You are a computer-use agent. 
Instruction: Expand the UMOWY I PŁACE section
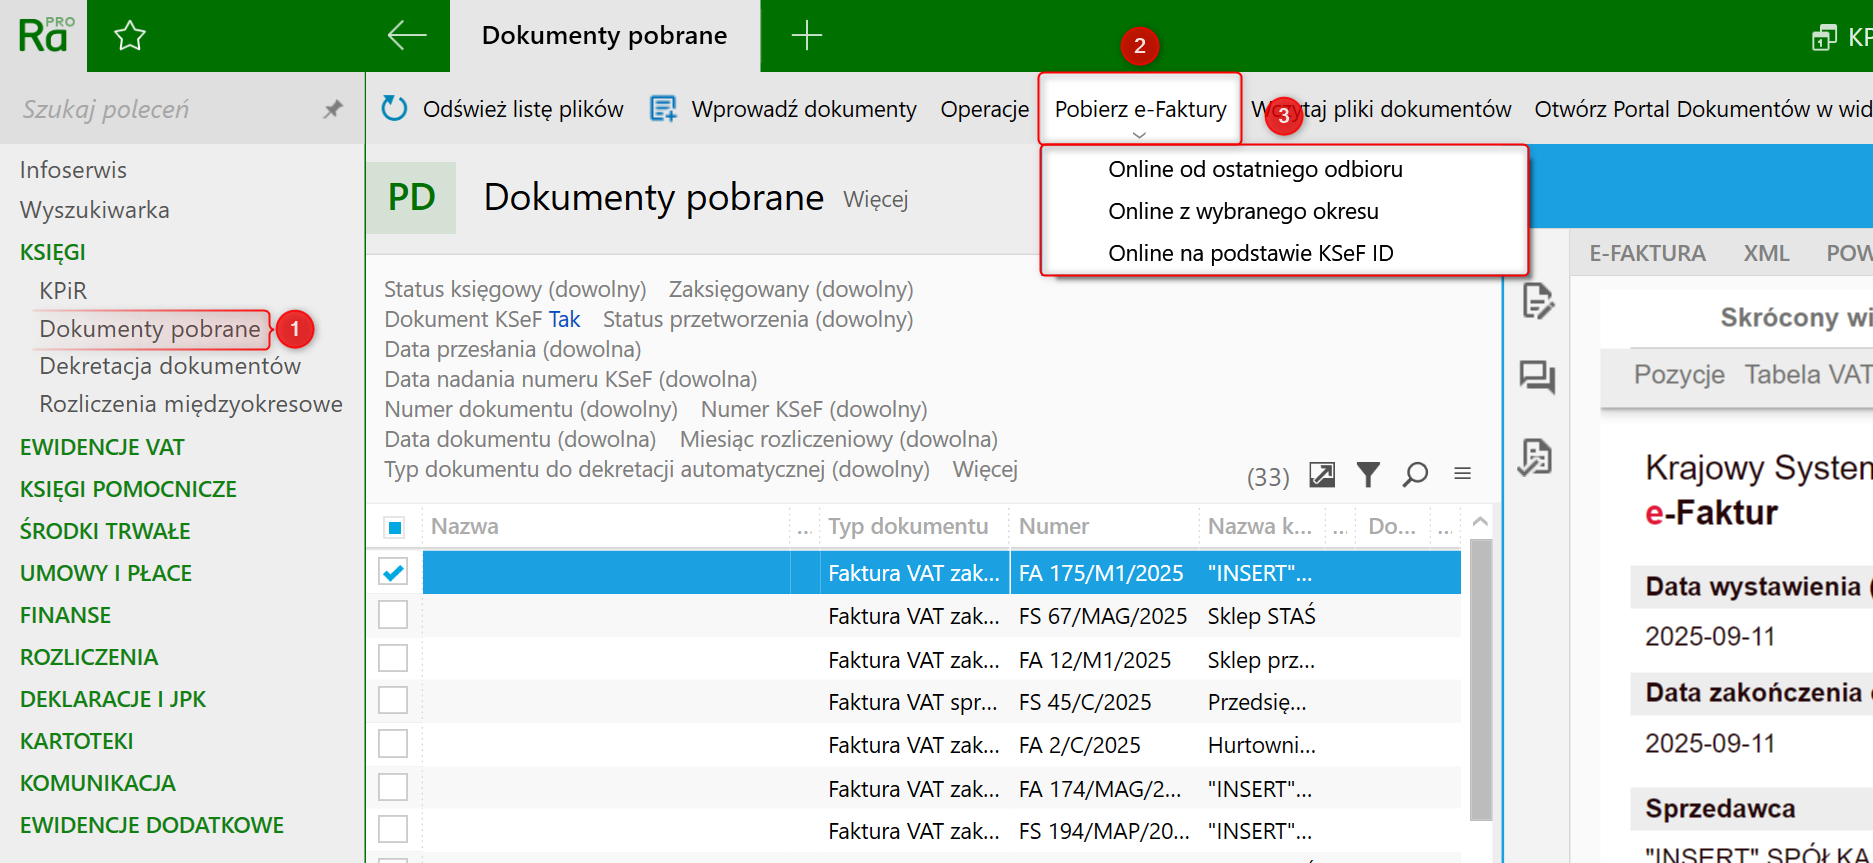click(106, 573)
